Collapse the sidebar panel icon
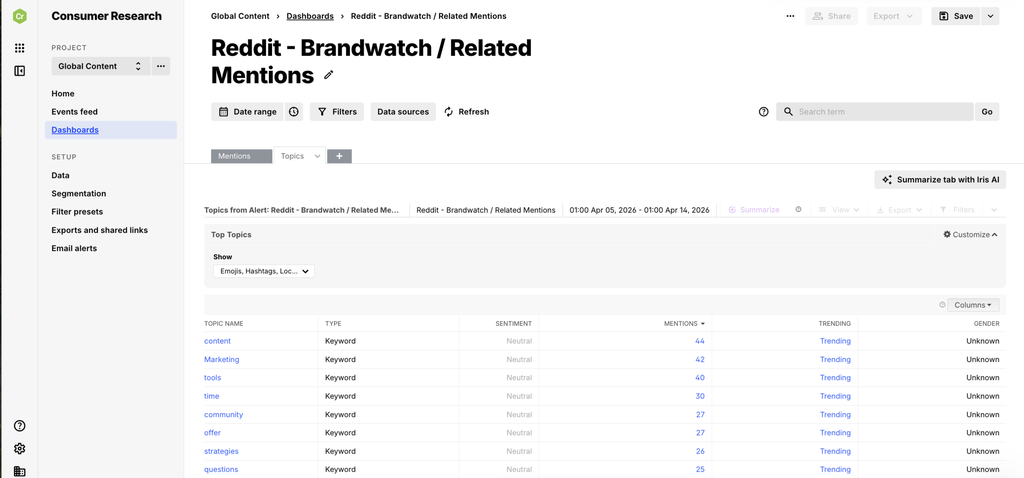The image size is (1024, 478). pyautogui.click(x=20, y=71)
